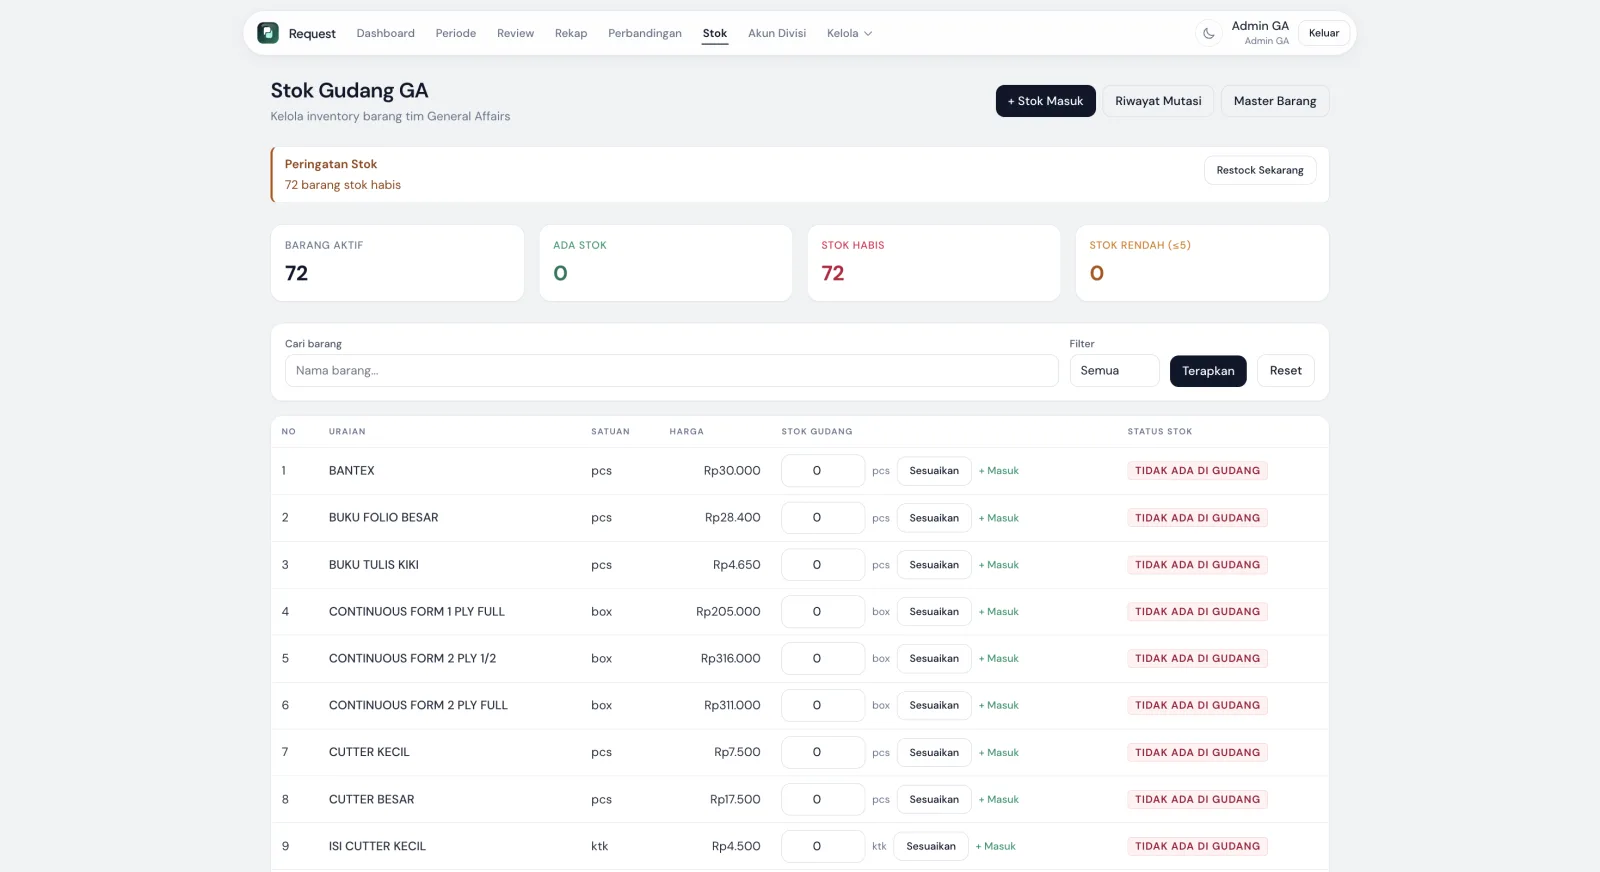Screen dimensions: 1600x872
Task: Toggle dark mode moon icon
Action: point(1209,33)
